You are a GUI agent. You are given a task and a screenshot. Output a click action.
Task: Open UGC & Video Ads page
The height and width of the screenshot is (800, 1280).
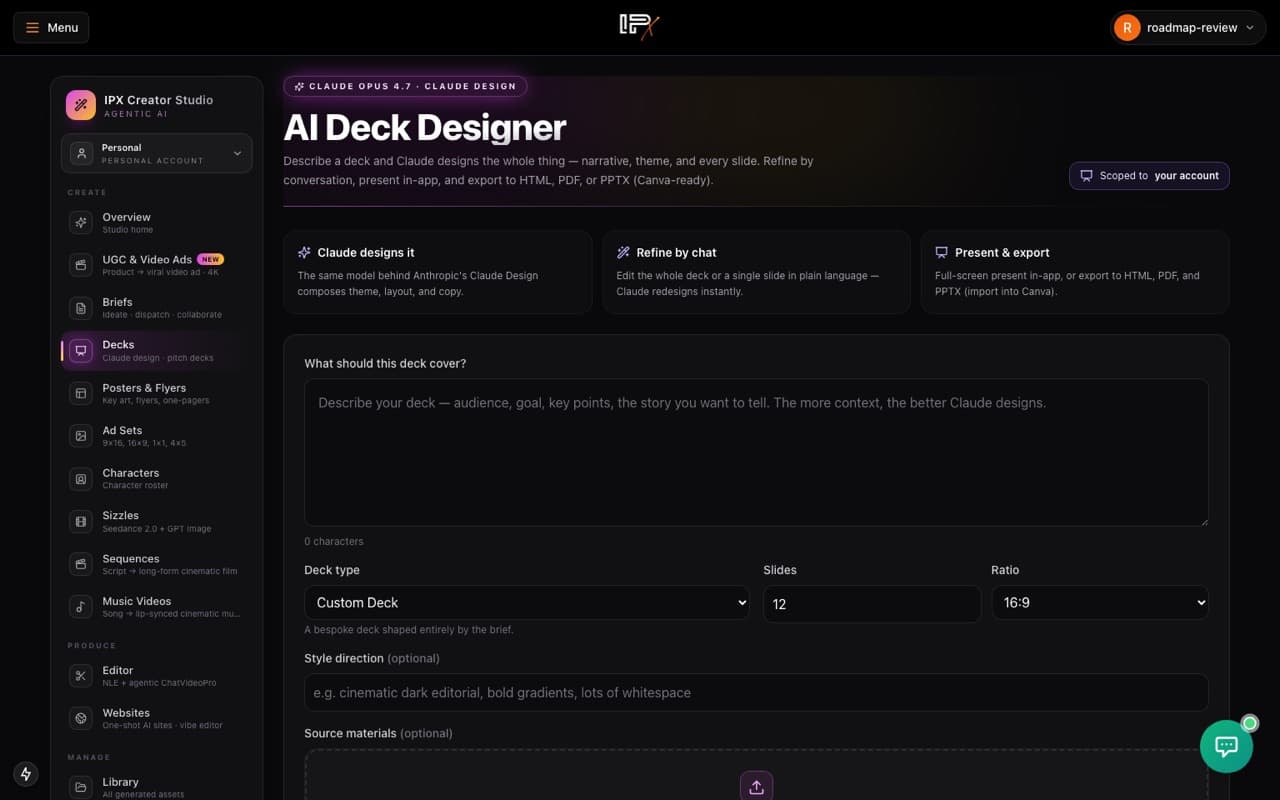(157, 265)
